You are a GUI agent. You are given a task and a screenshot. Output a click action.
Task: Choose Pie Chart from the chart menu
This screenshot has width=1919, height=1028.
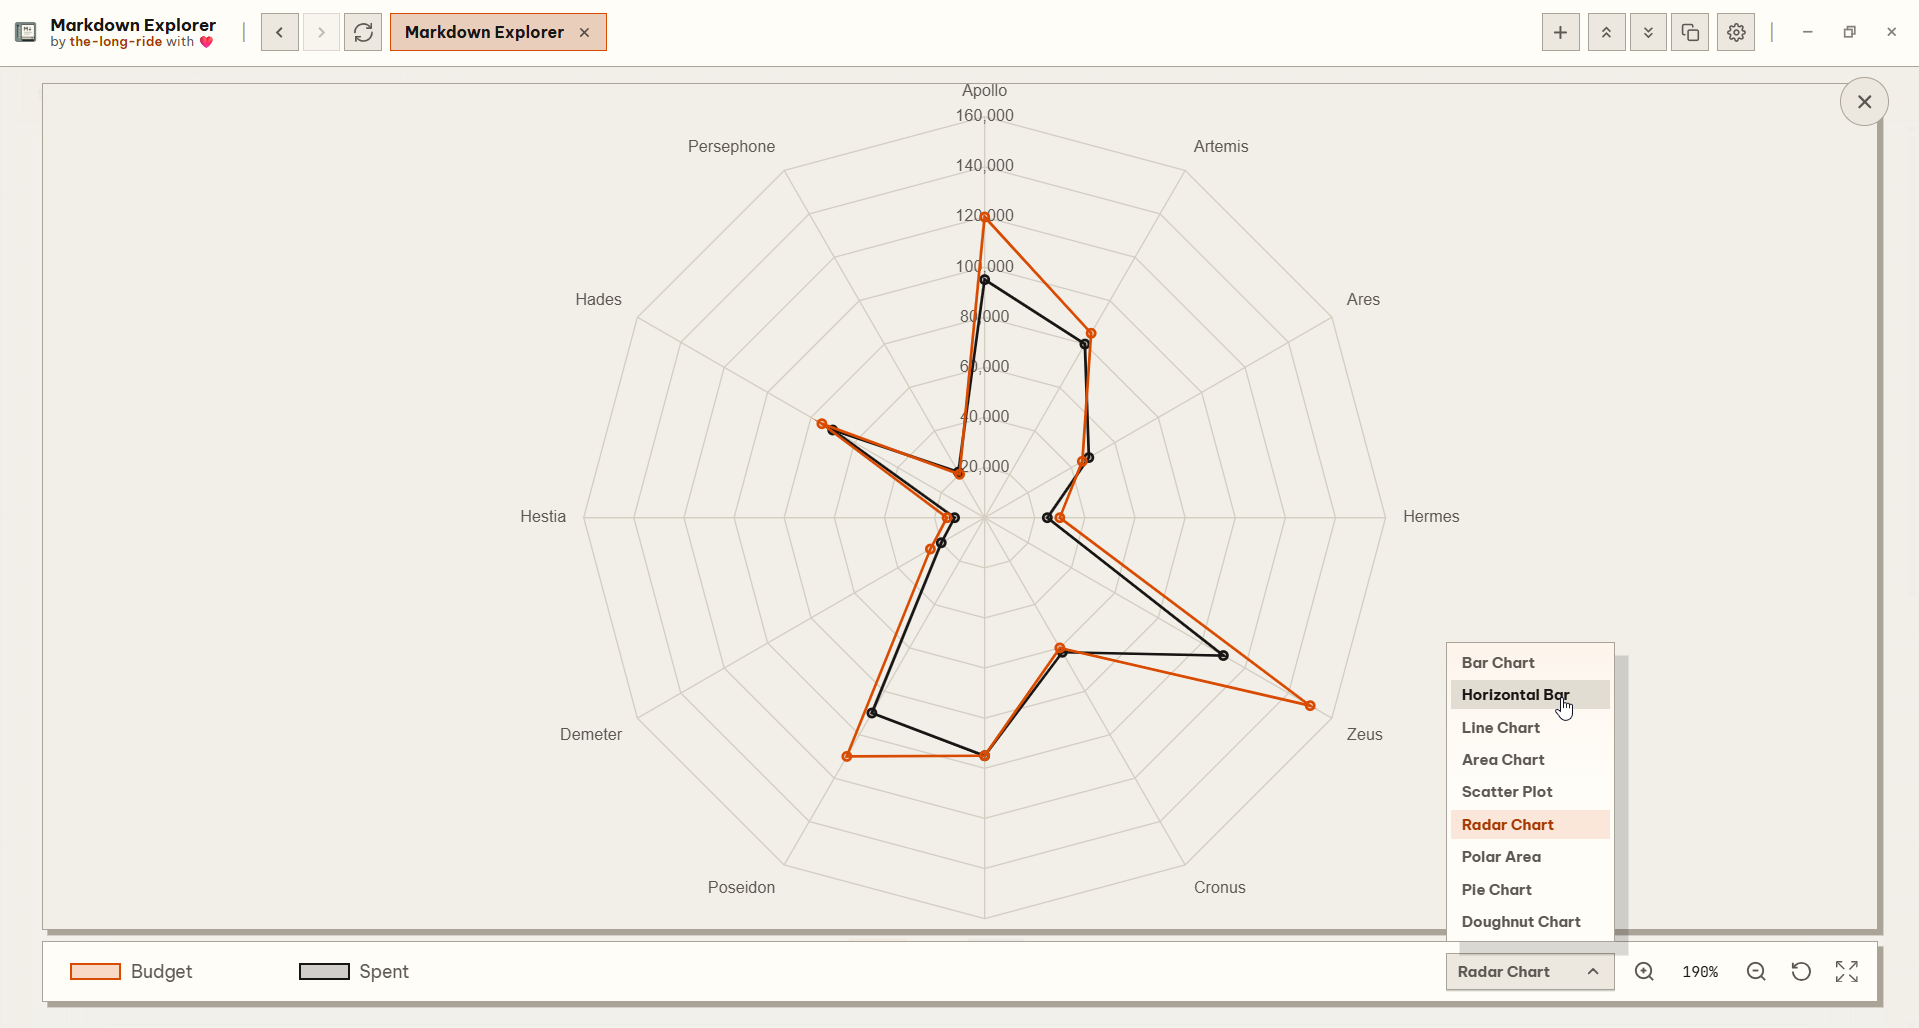tap(1530, 889)
